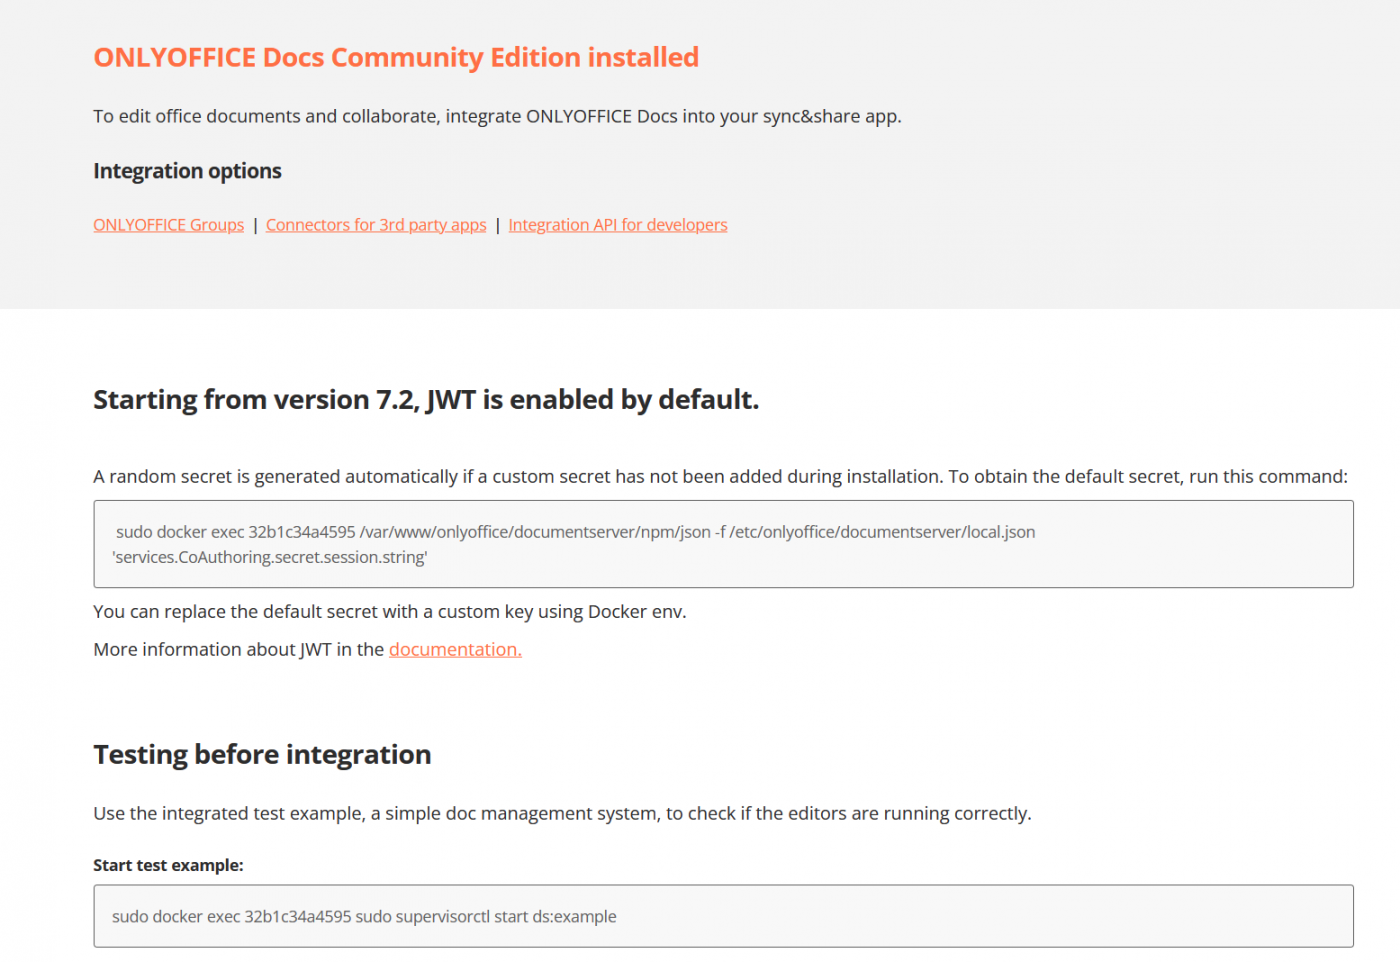Click the 'JWT is enabled by default' heading
Screen dimensions: 1400x962
[426, 400]
